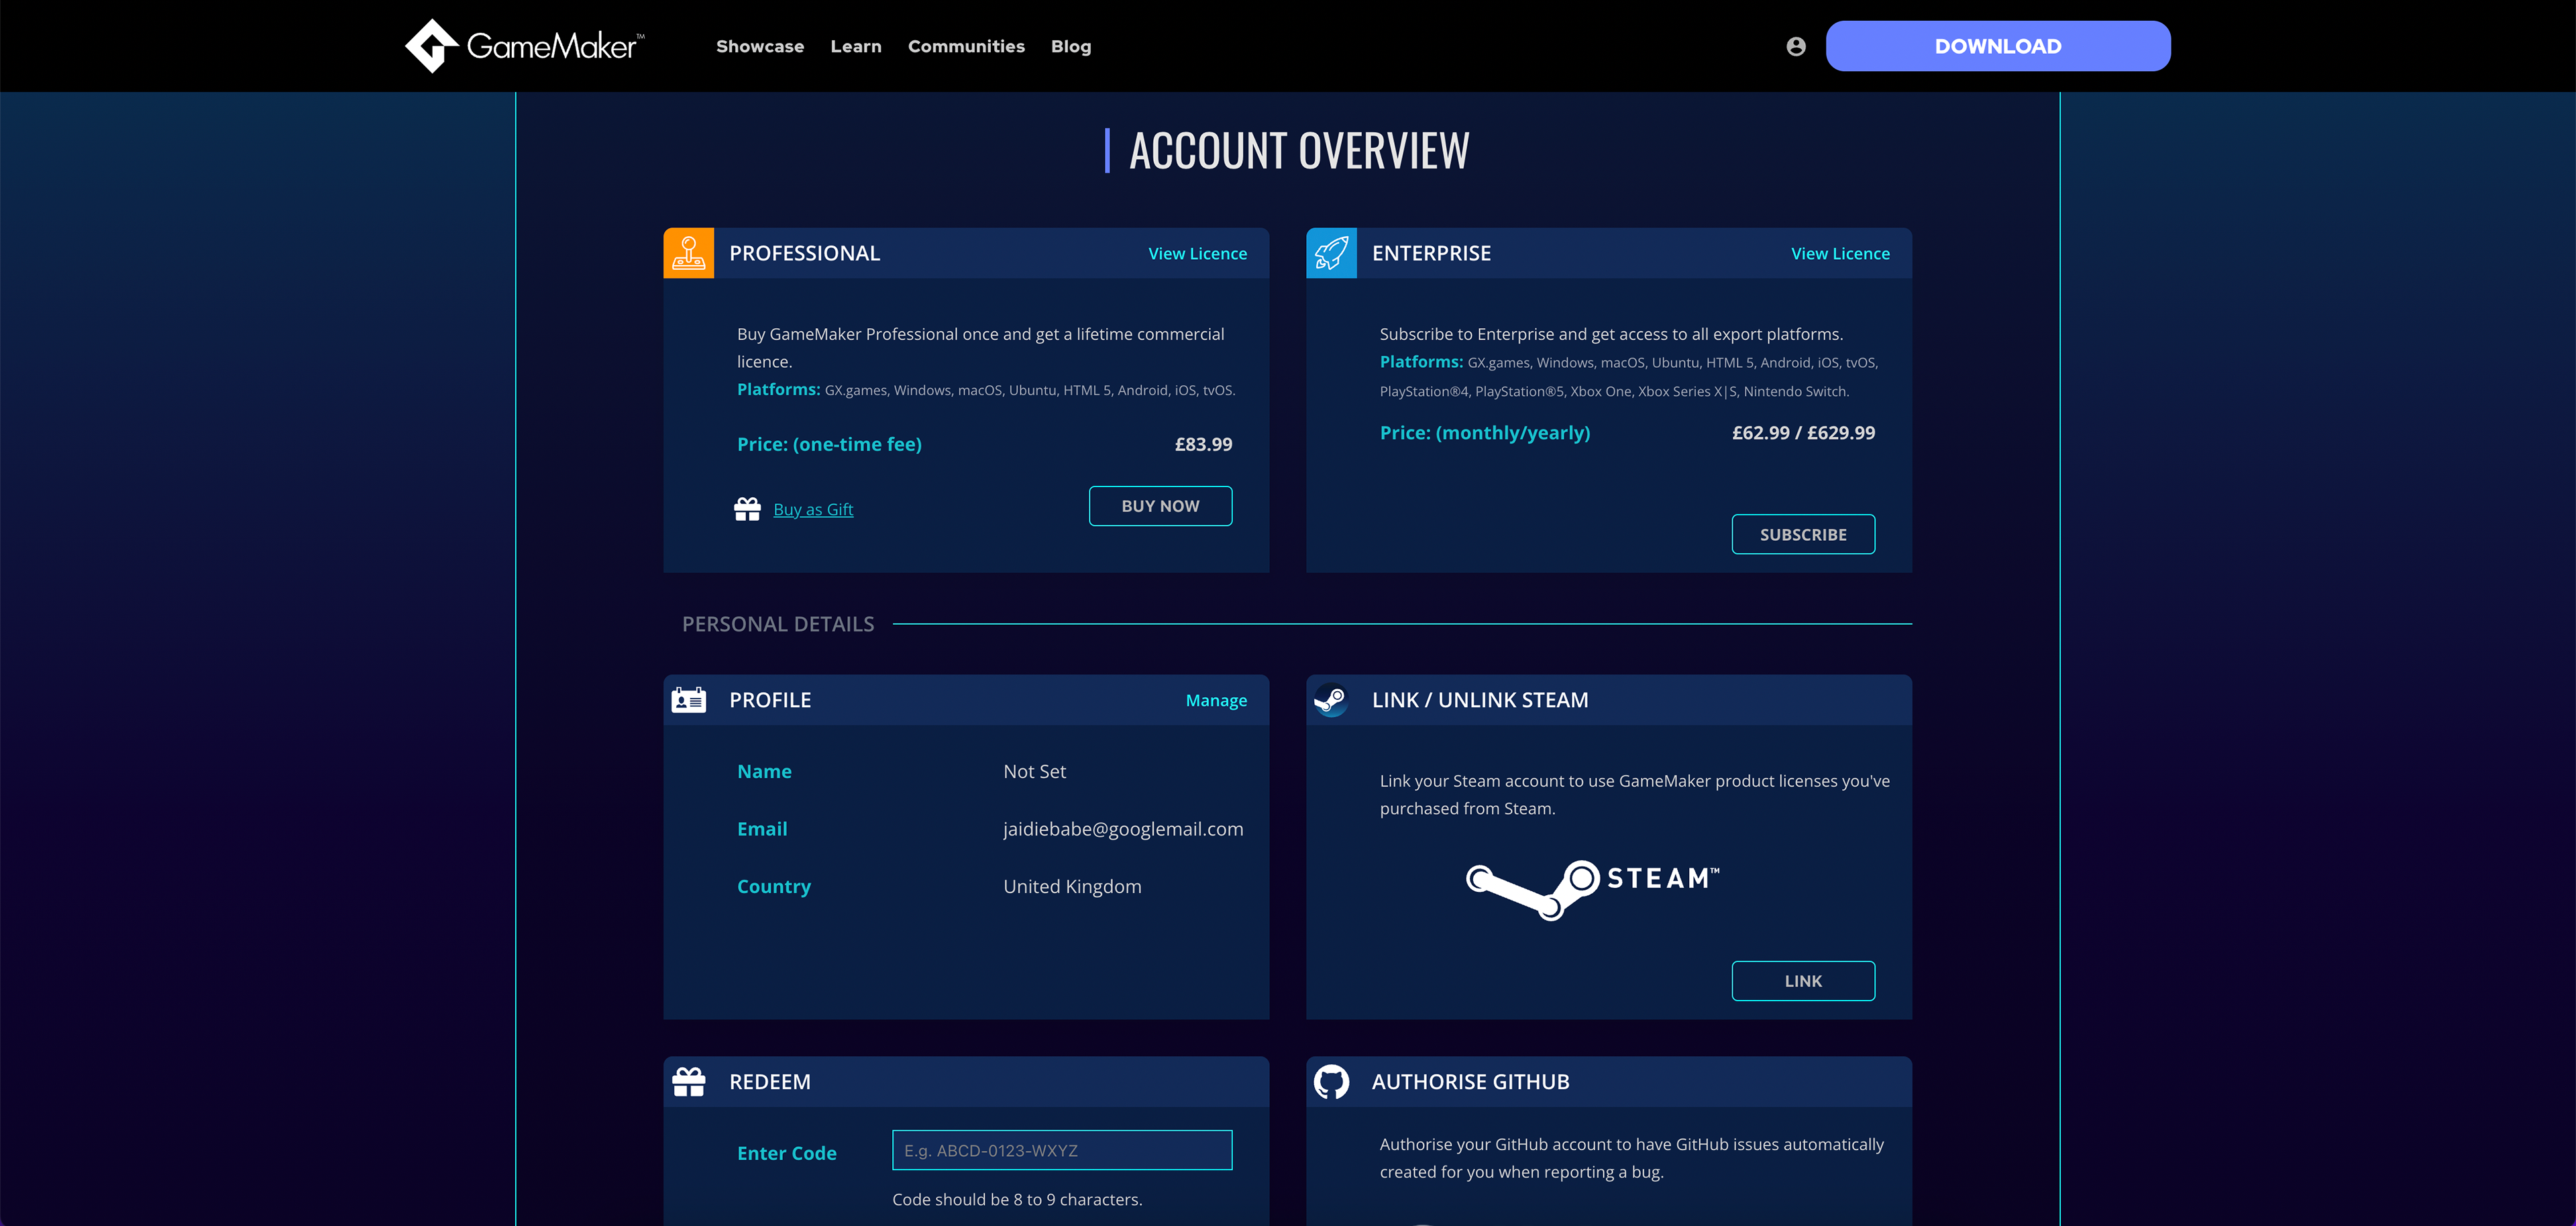The image size is (2576, 1226).
Task: Open the user account icon
Action: pyautogui.click(x=1796, y=46)
